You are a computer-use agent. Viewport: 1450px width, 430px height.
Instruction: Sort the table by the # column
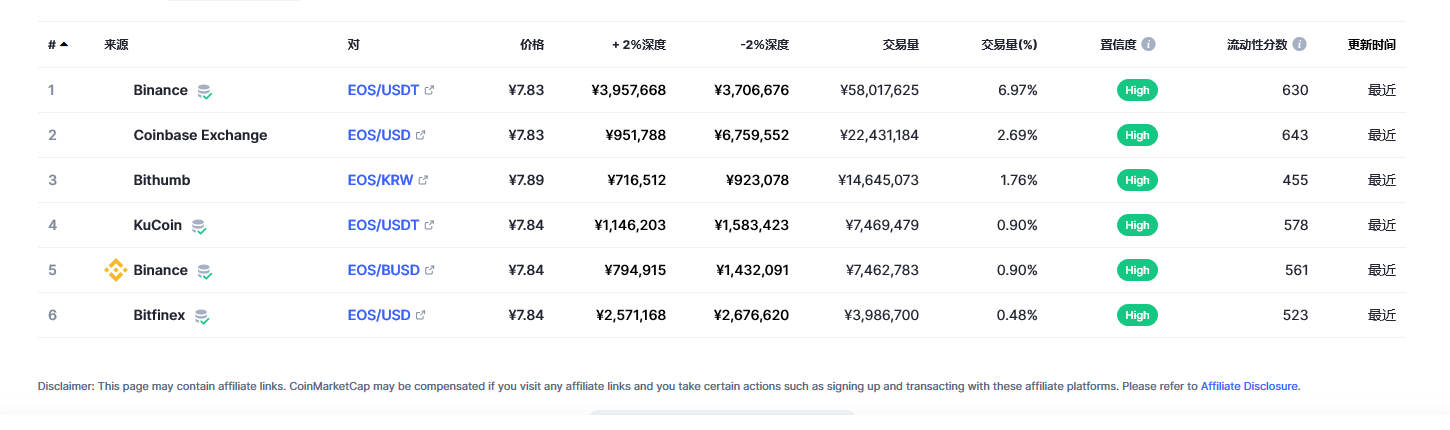click(x=57, y=45)
